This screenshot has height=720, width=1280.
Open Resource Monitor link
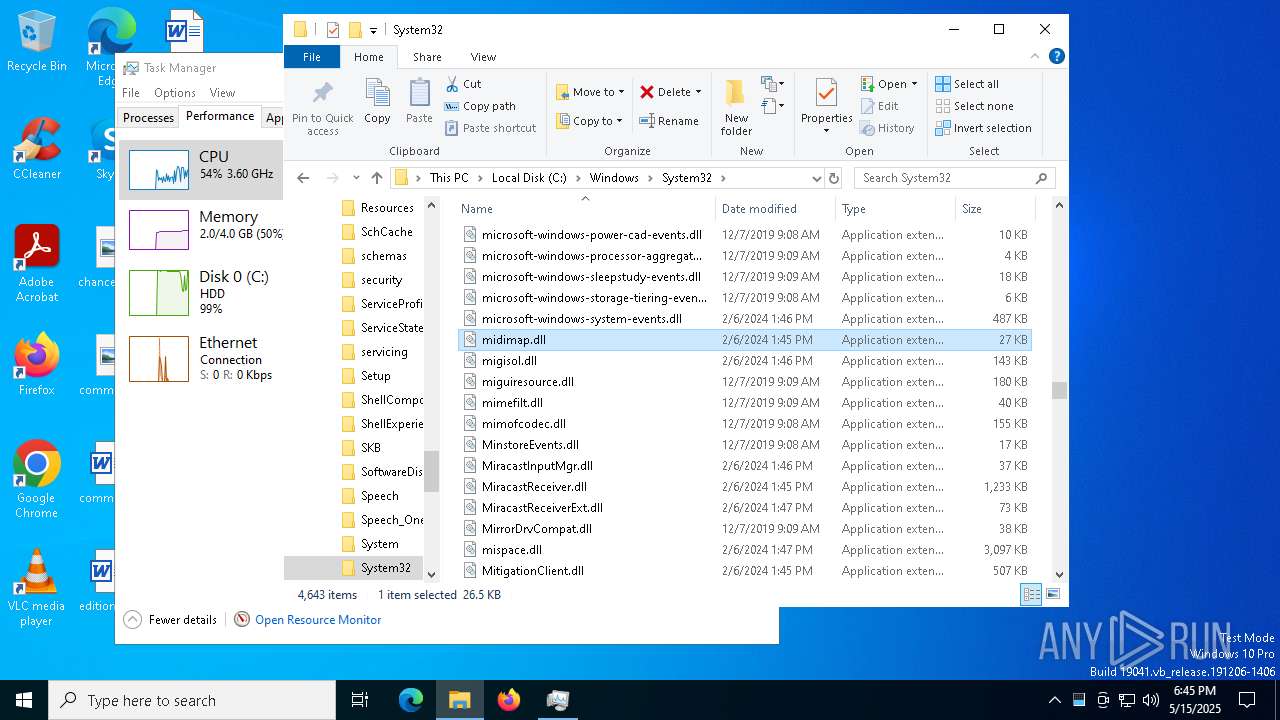318,620
